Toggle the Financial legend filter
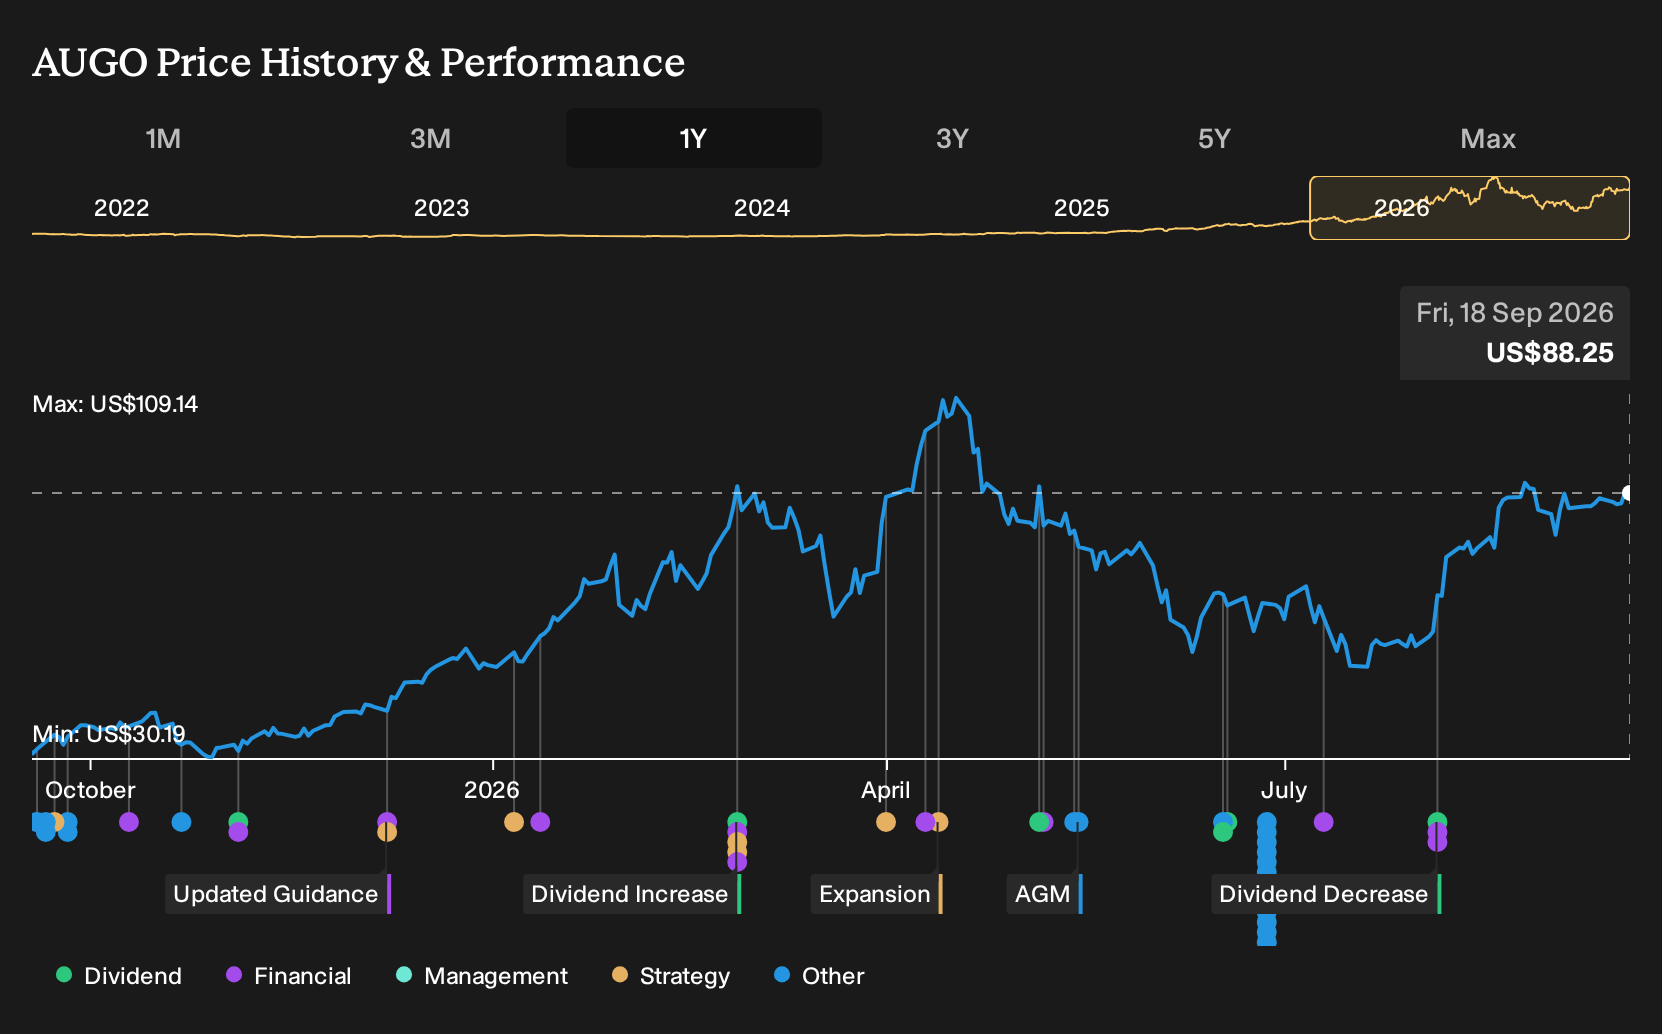The image size is (1662, 1034). tap(289, 976)
